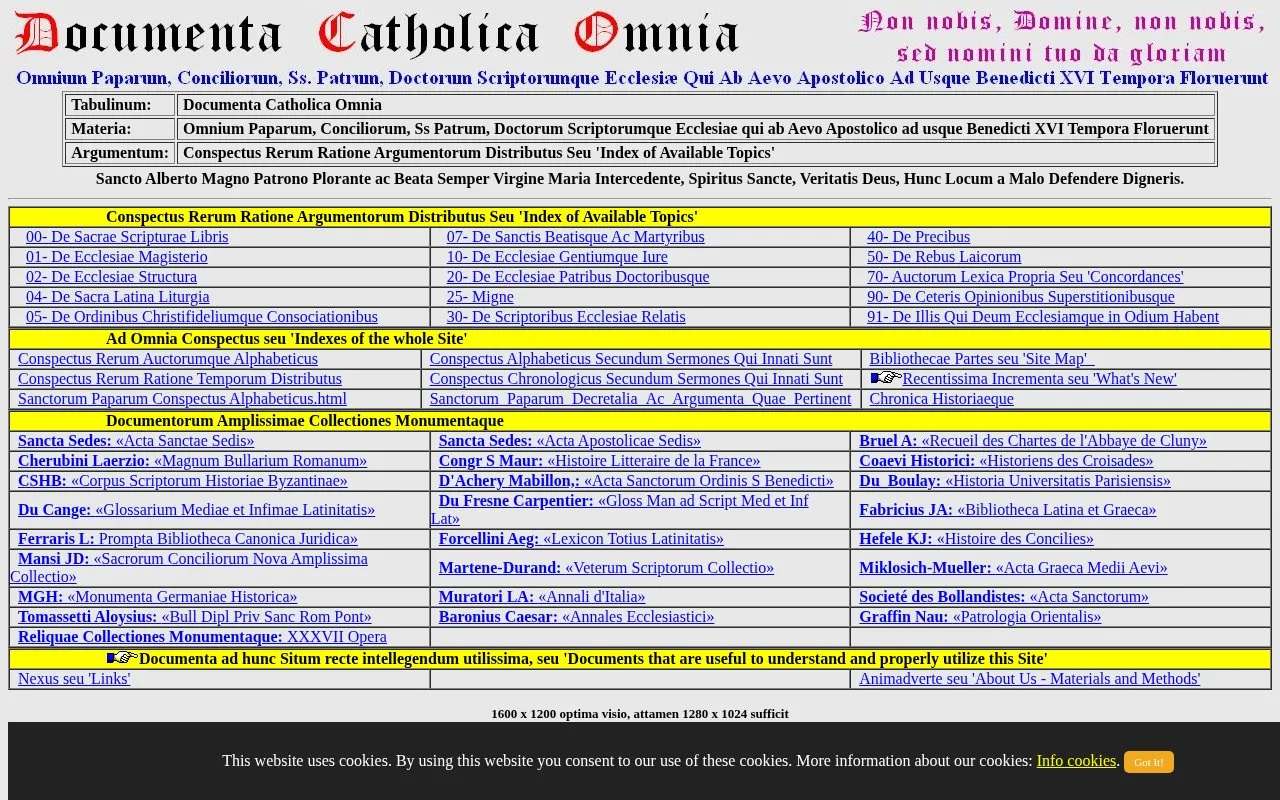Open Graffin Nau «Patrologia Orientalis»
The height and width of the screenshot is (800, 1280).
pyautogui.click(x=980, y=617)
